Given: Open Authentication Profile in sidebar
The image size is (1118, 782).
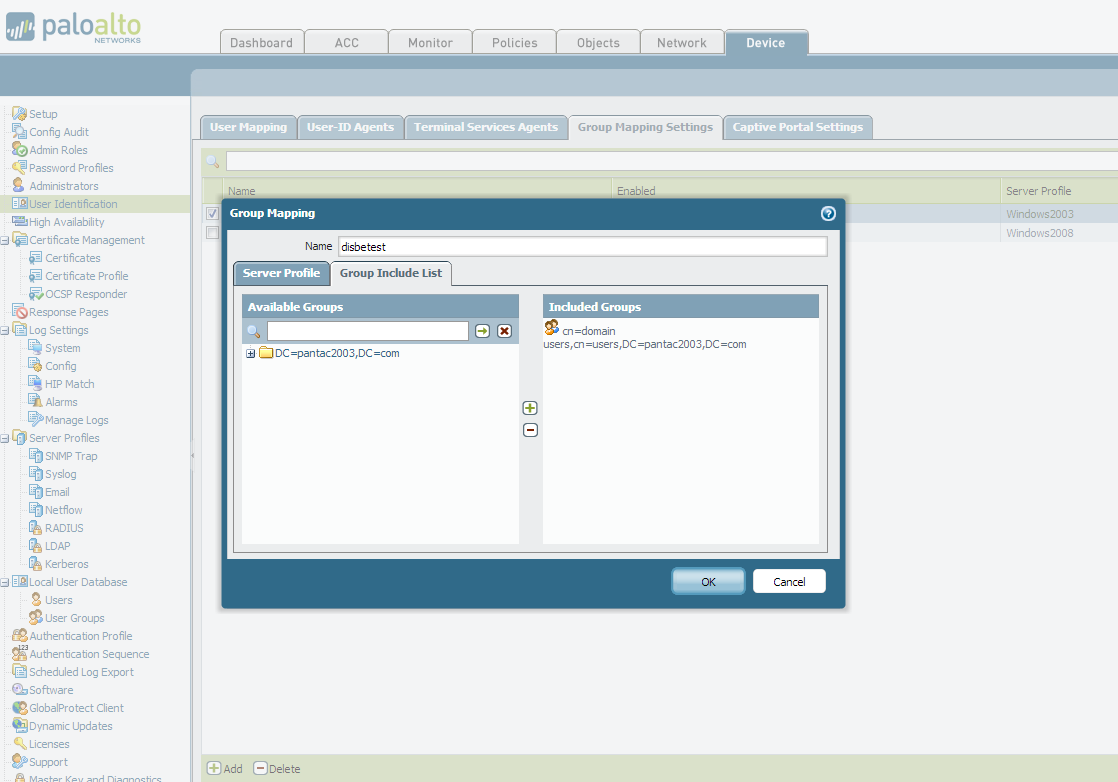Looking at the screenshot, I should click(x=81, y=636).
